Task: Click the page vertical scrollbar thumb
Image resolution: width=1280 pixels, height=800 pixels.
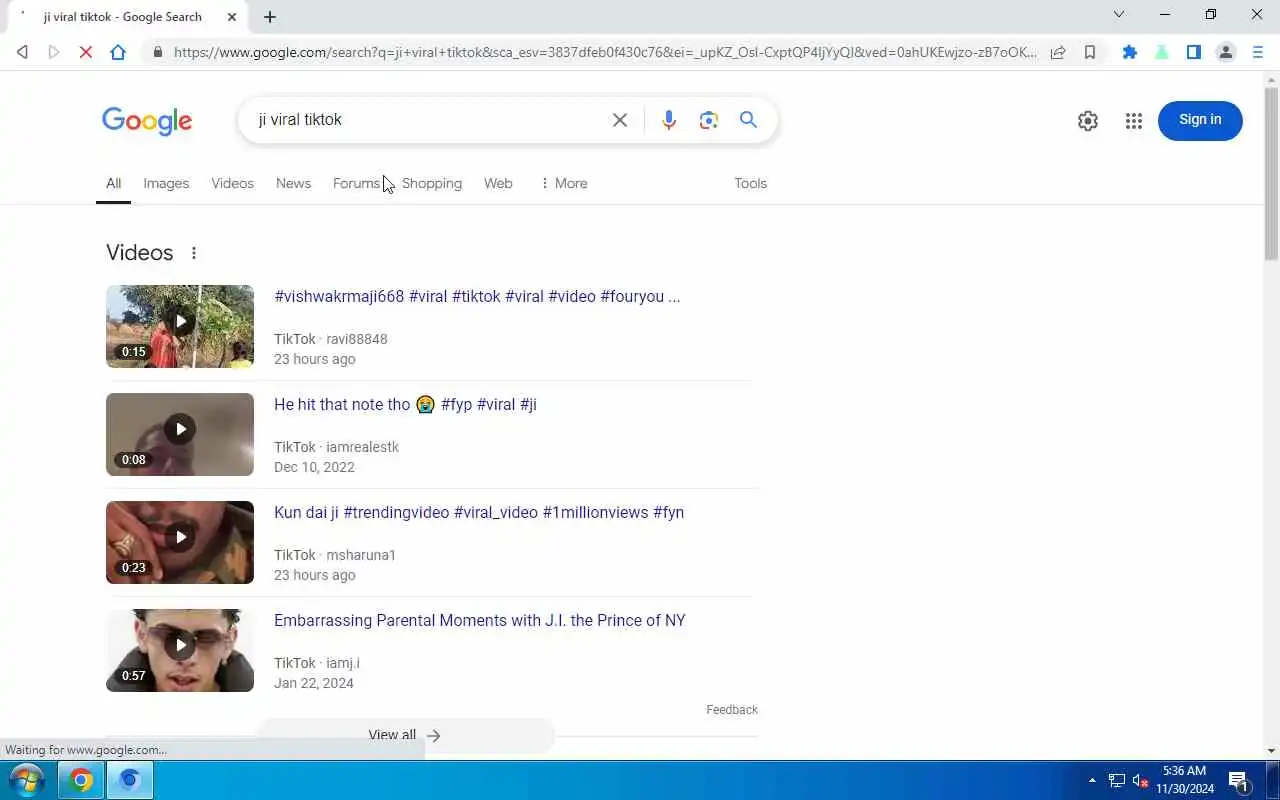Action: (x=1272, y=175)
